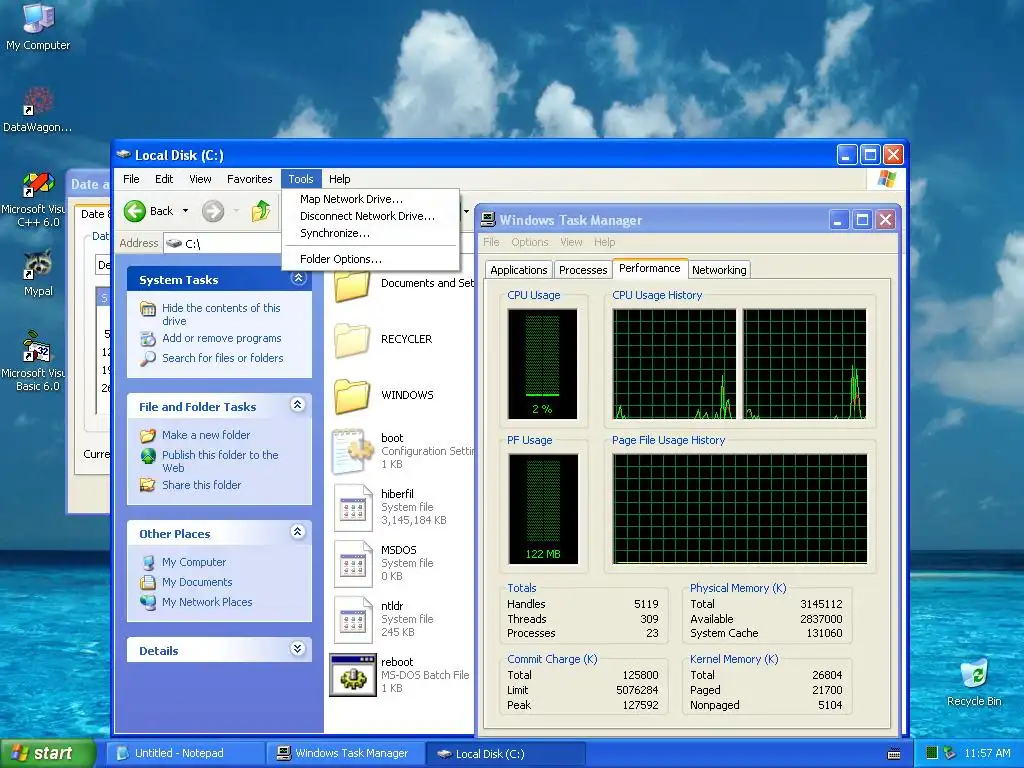Choose Map Network Drive from Tools menu
The image size is (1024, 768).
[370, 199]
